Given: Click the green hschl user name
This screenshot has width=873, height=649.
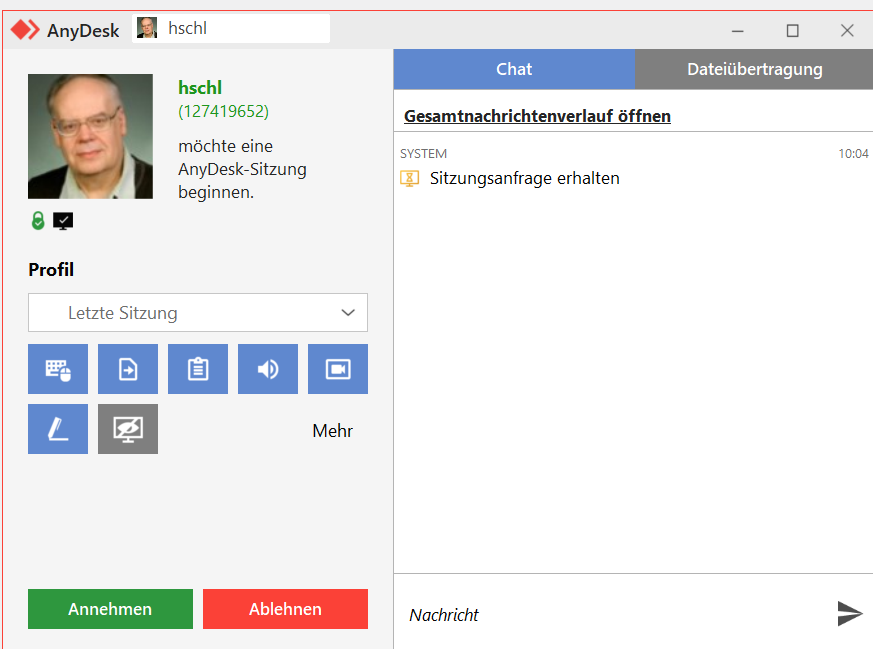Looking at the screenshot, I should pos(200,87).
